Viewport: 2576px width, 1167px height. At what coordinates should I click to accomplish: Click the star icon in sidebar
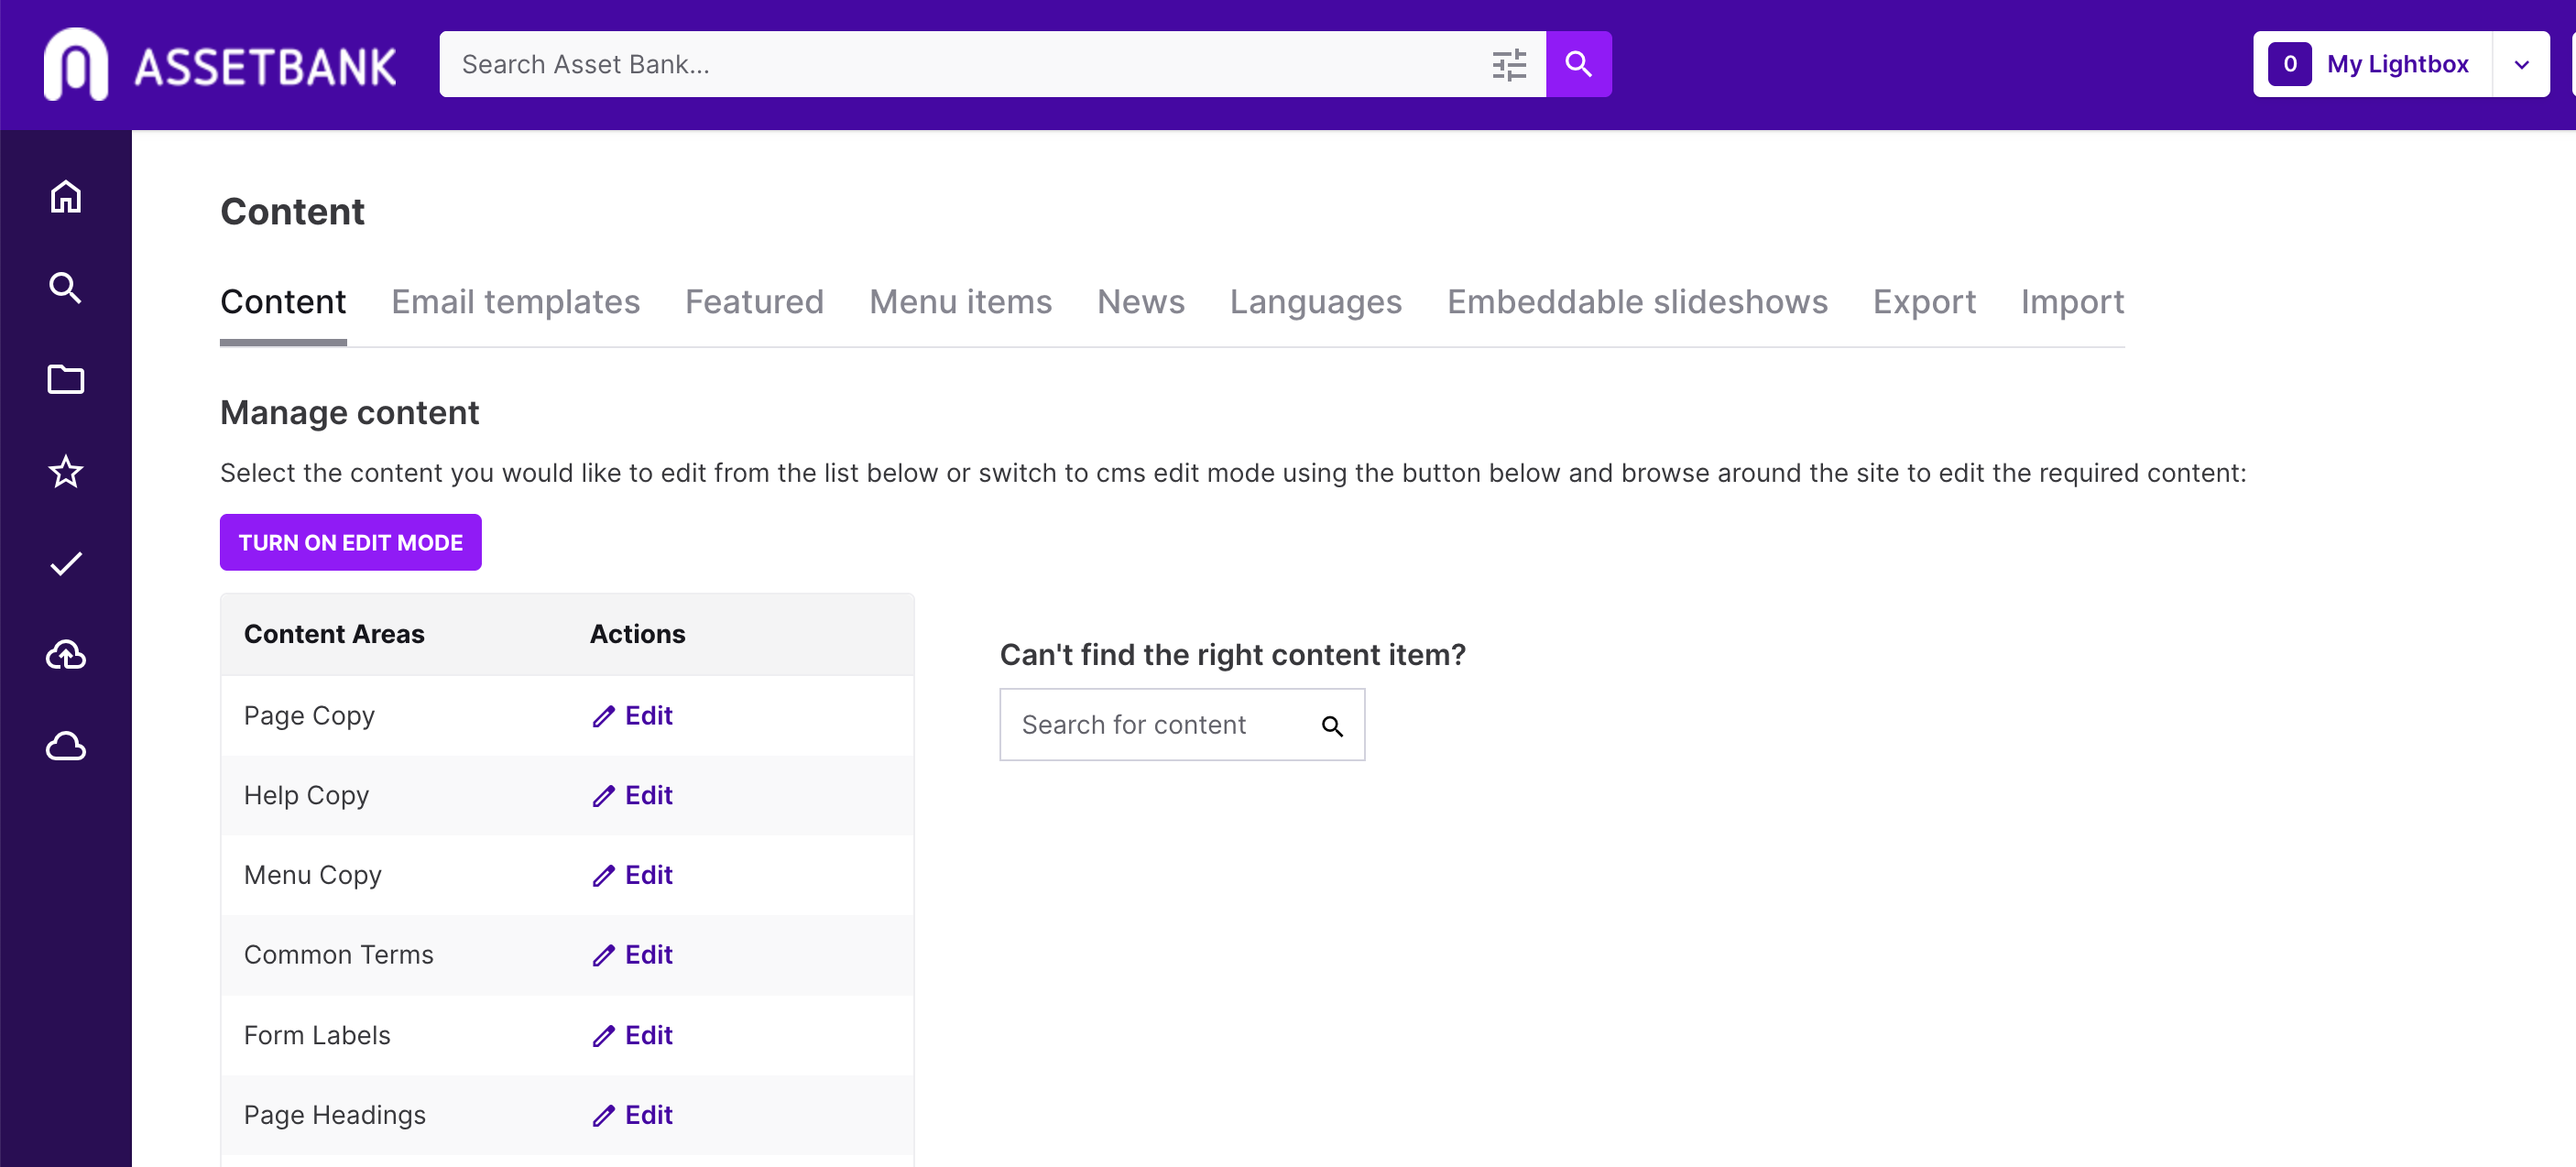click(x=66, y=471)
